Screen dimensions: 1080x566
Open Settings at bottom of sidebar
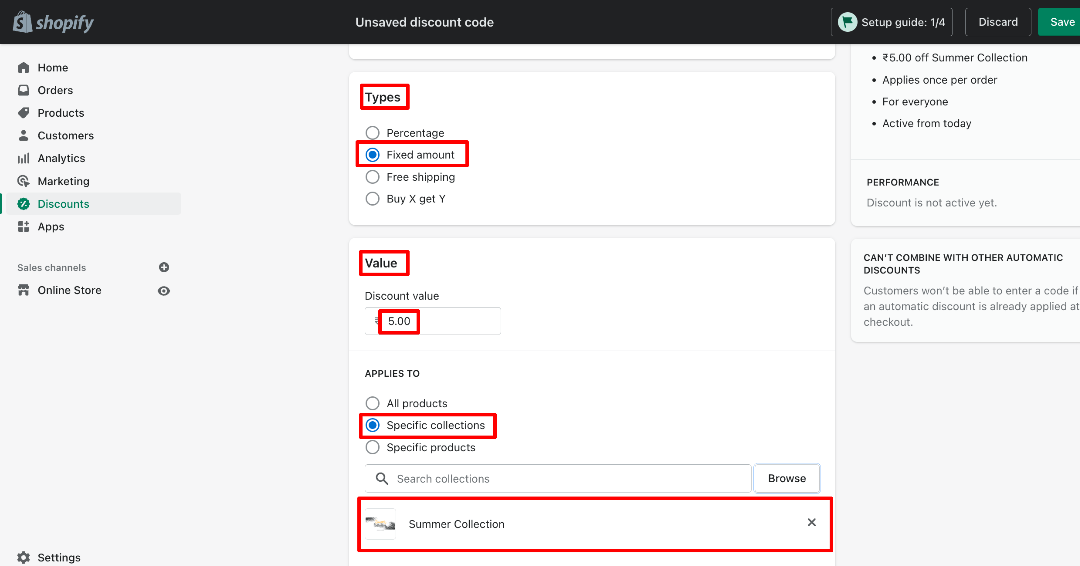(59, 558)
